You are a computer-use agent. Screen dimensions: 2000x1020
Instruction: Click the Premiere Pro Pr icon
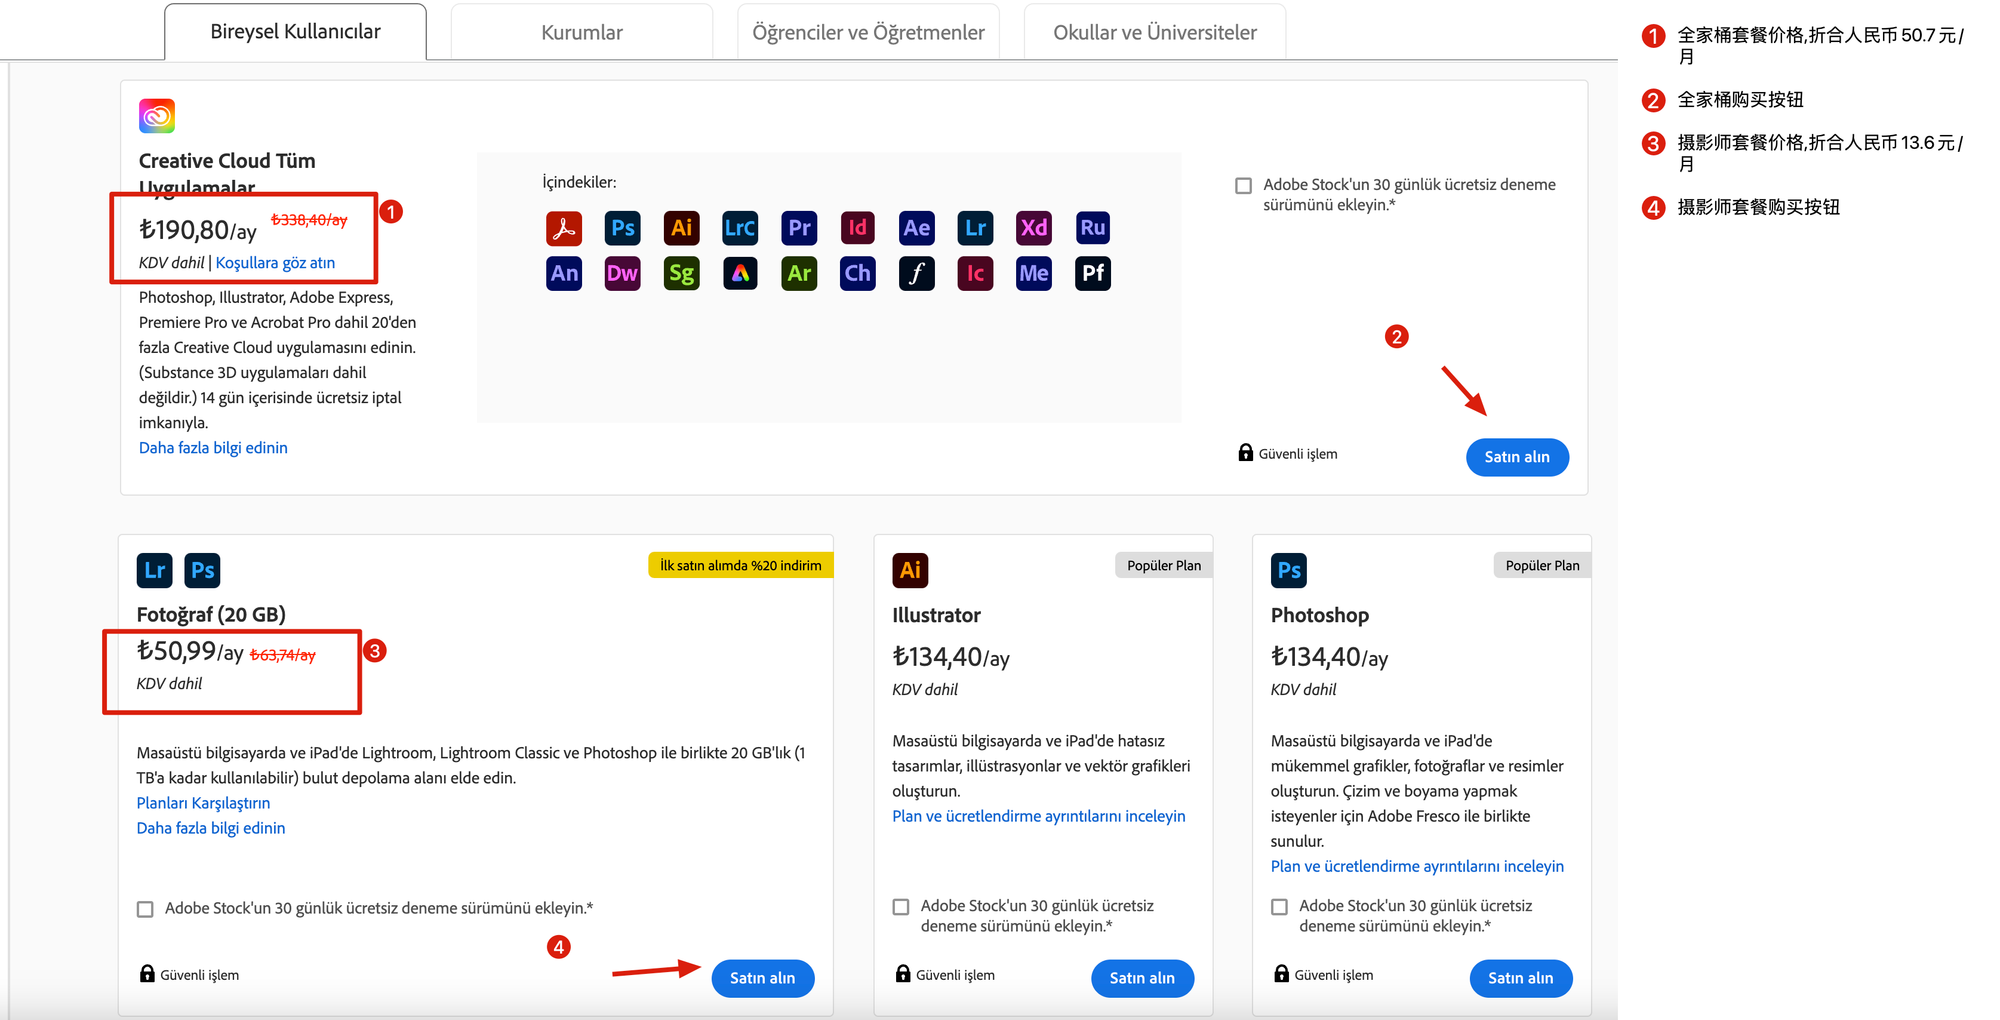coord(799,228)
